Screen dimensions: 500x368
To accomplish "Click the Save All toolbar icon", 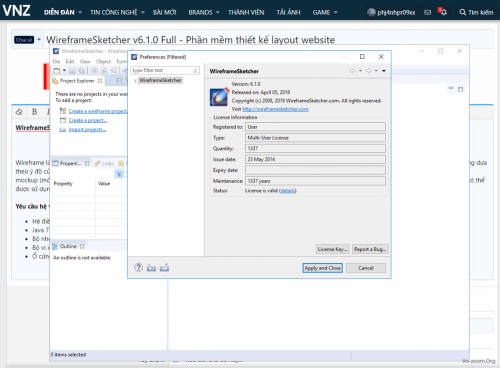I will (81, 70).
